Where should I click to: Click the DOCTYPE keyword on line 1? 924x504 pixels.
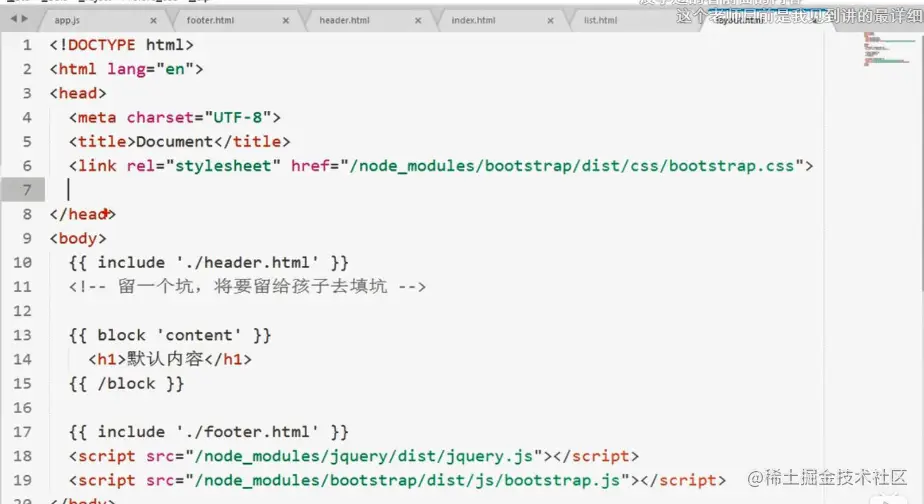click(x=102, y=45)
